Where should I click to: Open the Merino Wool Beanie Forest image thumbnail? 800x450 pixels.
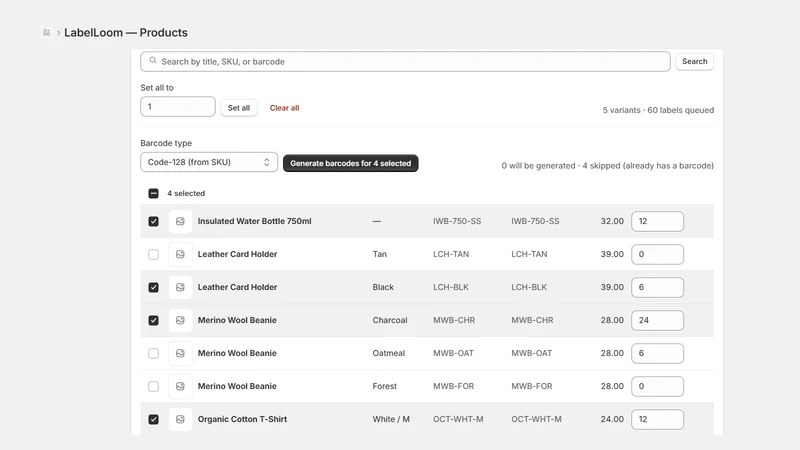pyautogui.click(x=180, y=386)
